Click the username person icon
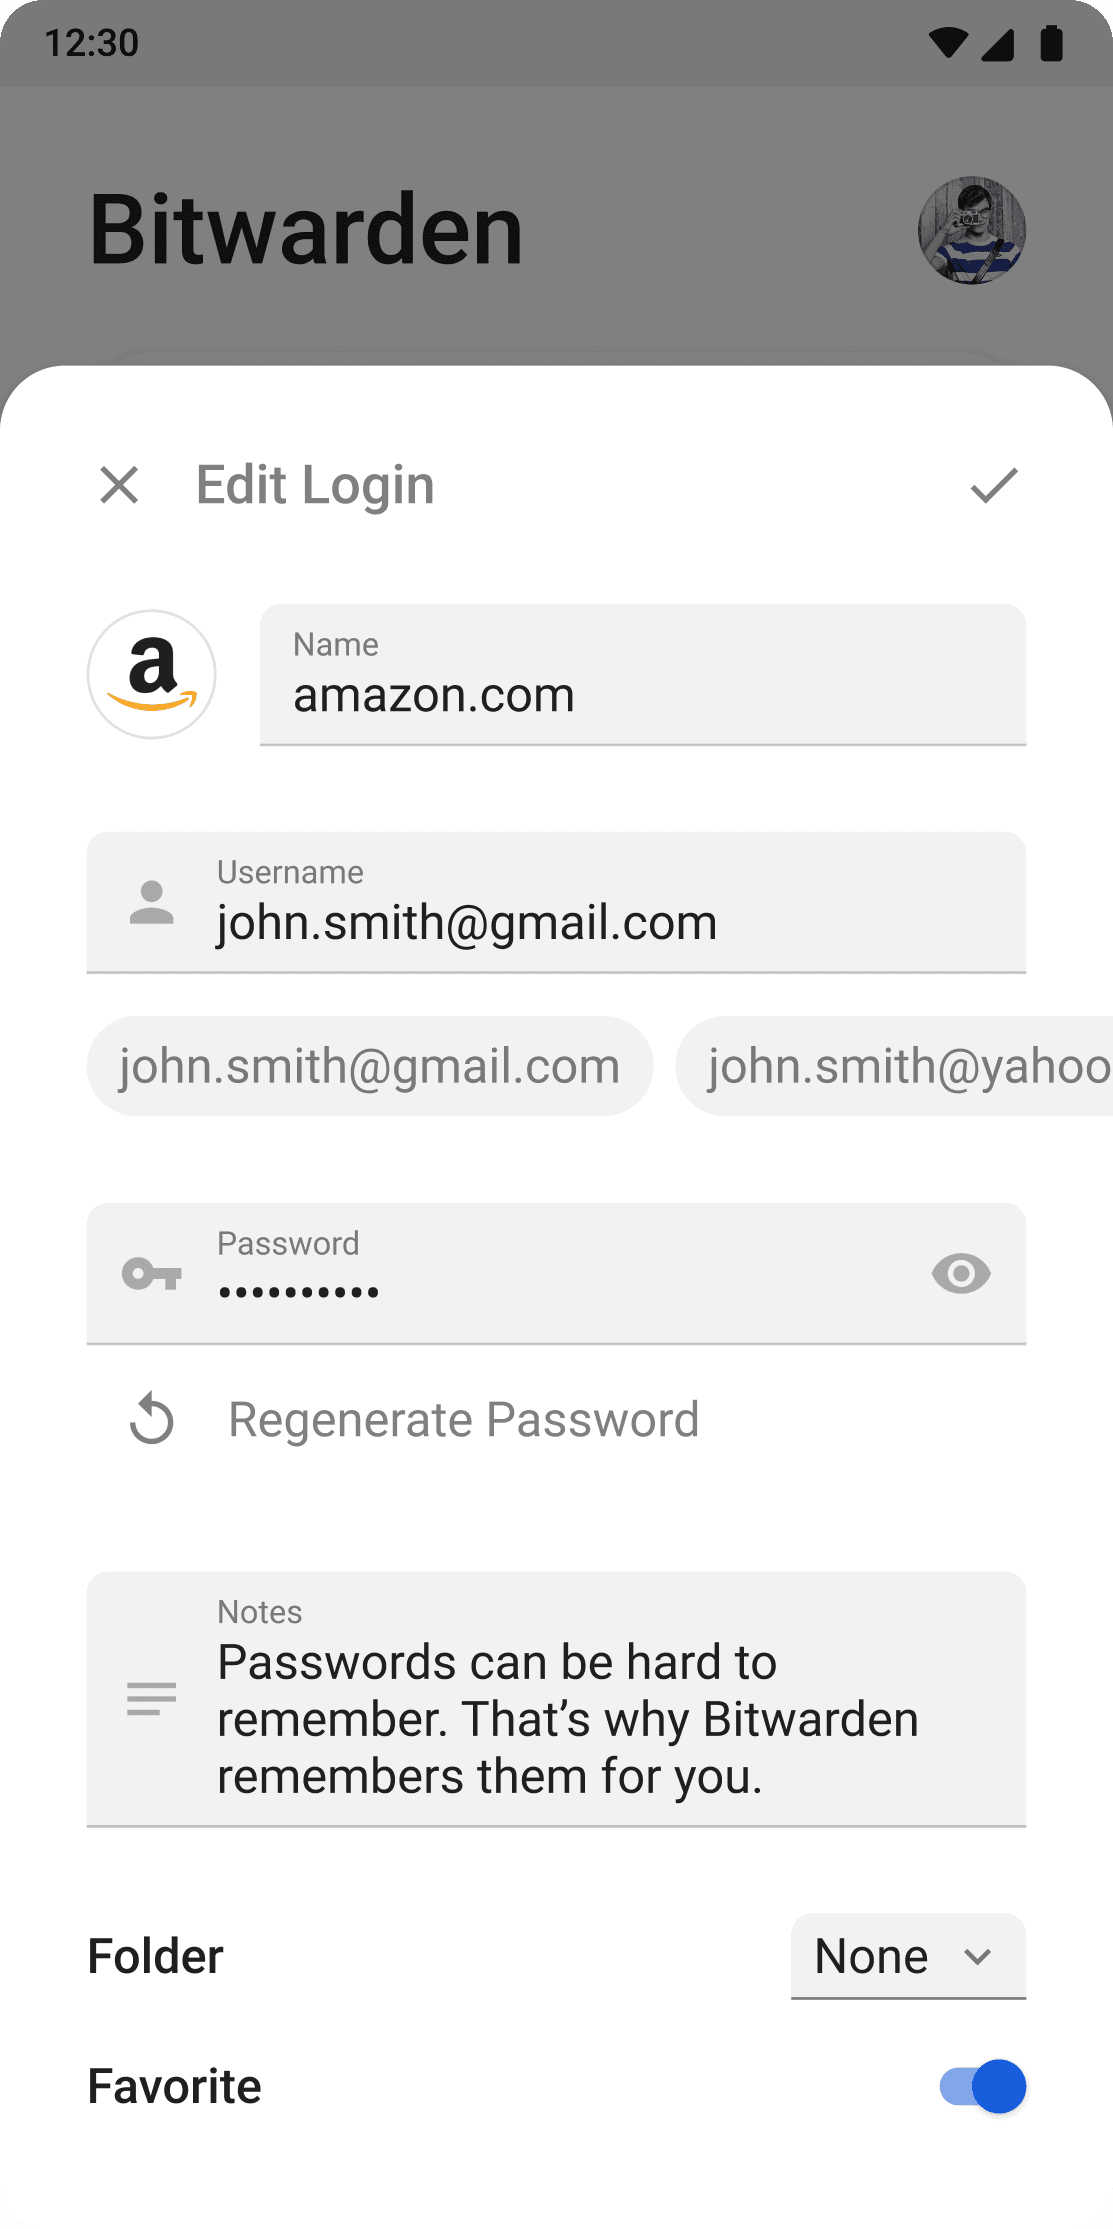 tap(152, 902)
